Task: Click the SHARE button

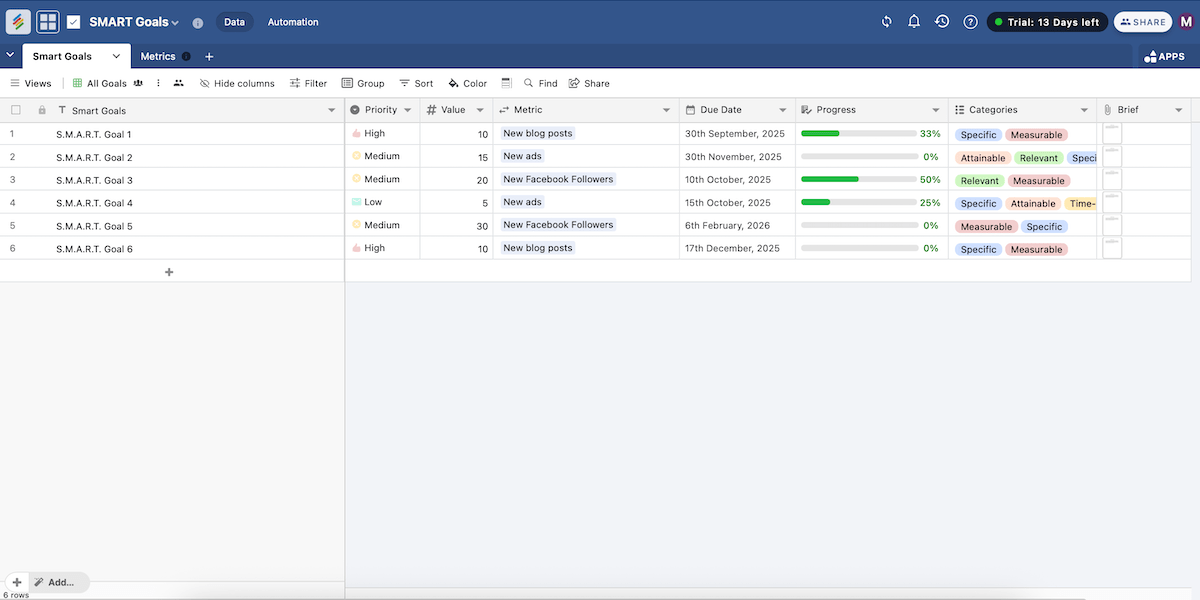Action: coord(1142,21)
